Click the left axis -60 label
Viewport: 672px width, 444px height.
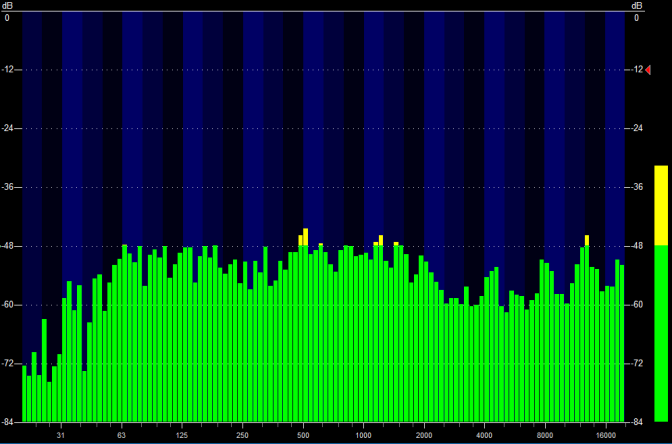coord(8,305)
